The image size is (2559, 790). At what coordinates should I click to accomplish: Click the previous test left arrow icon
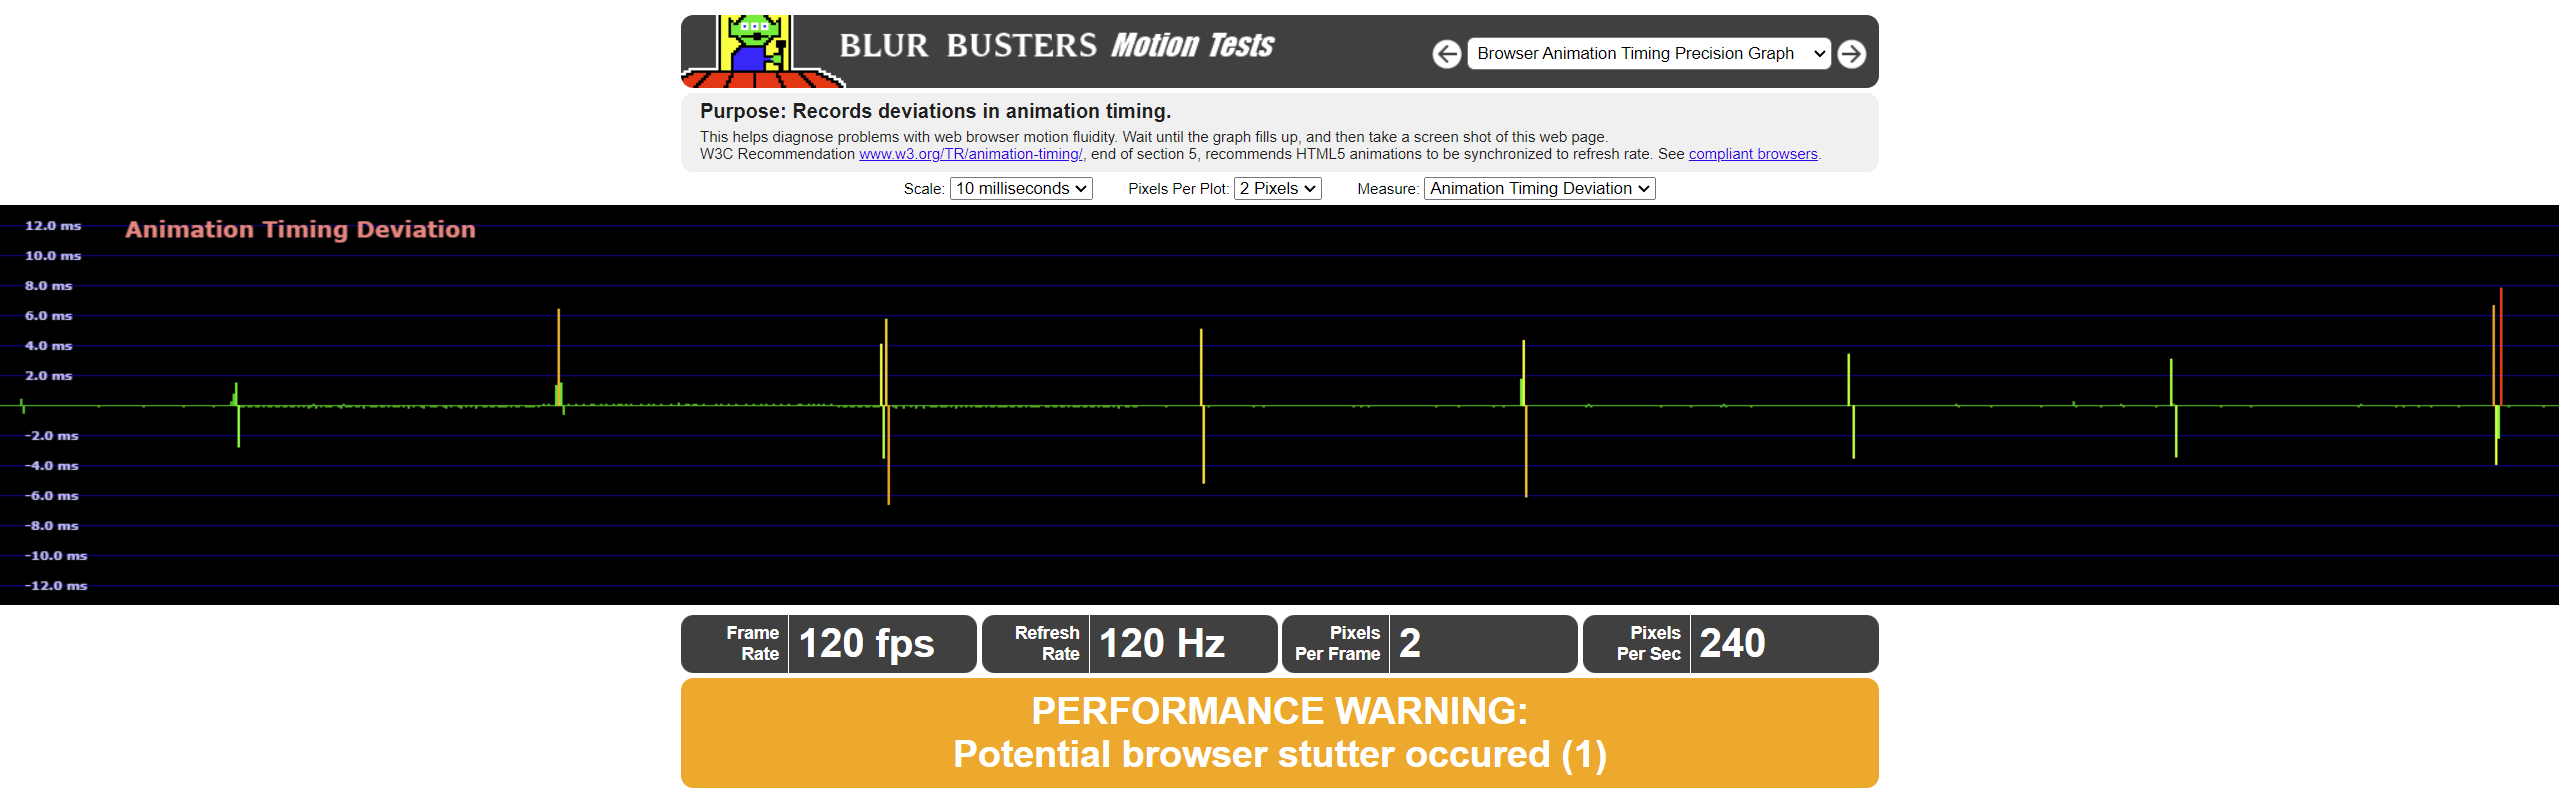pyautogui.click(x=1446, y=54)
